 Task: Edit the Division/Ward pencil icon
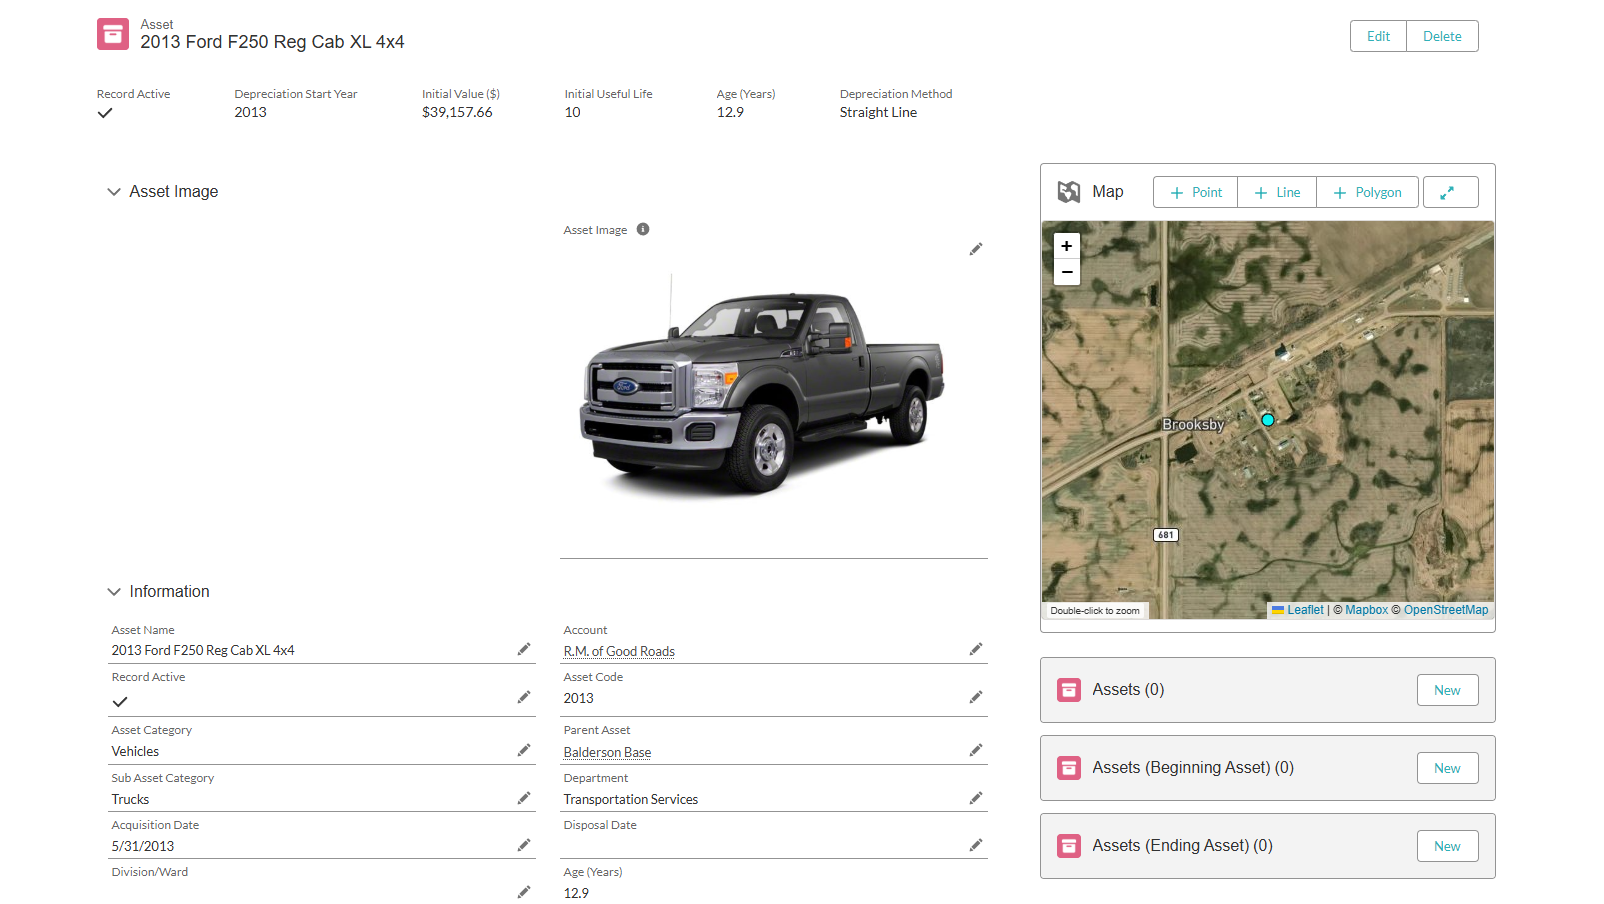524,891
